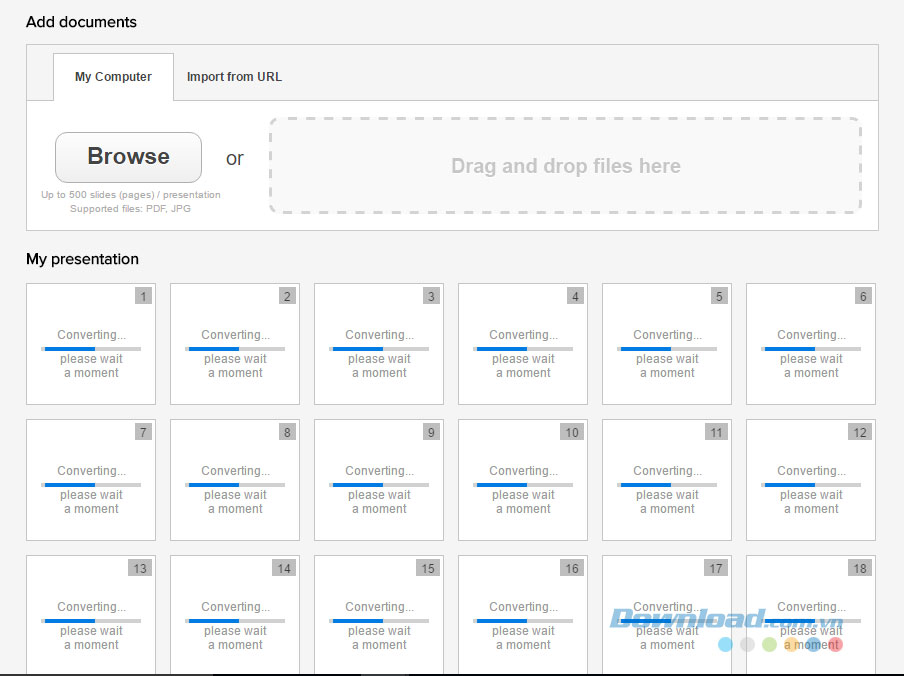Image resolution: width=904 pixels, height=676 pixels.
Task: Open the Import from URL tab
Action: click(x=234, y=77)
